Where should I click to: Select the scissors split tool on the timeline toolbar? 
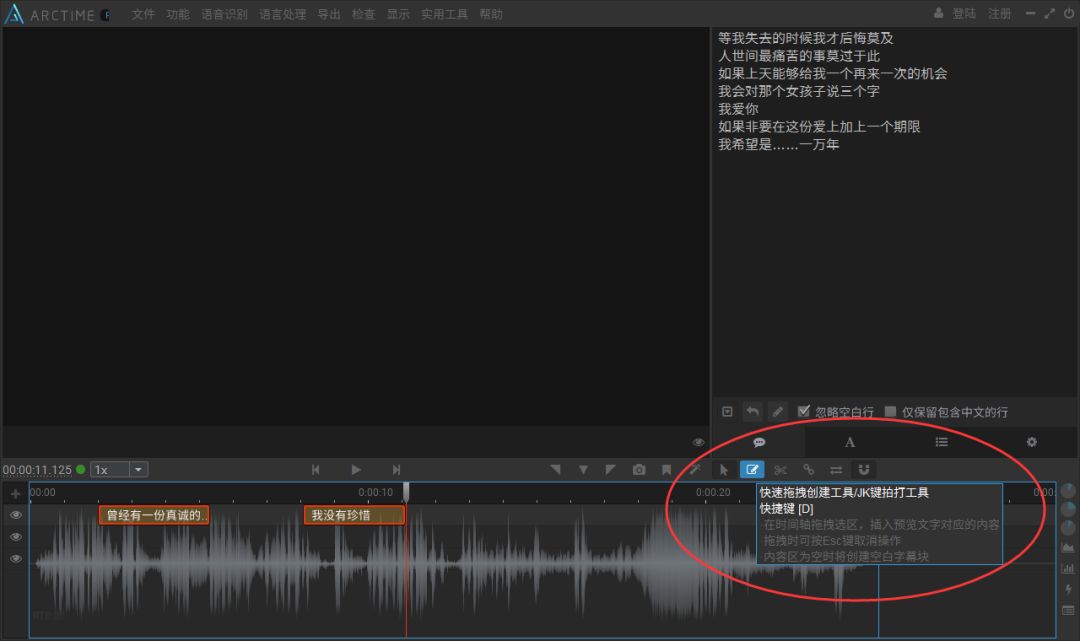pyautogui.click(x=782, y=469)
